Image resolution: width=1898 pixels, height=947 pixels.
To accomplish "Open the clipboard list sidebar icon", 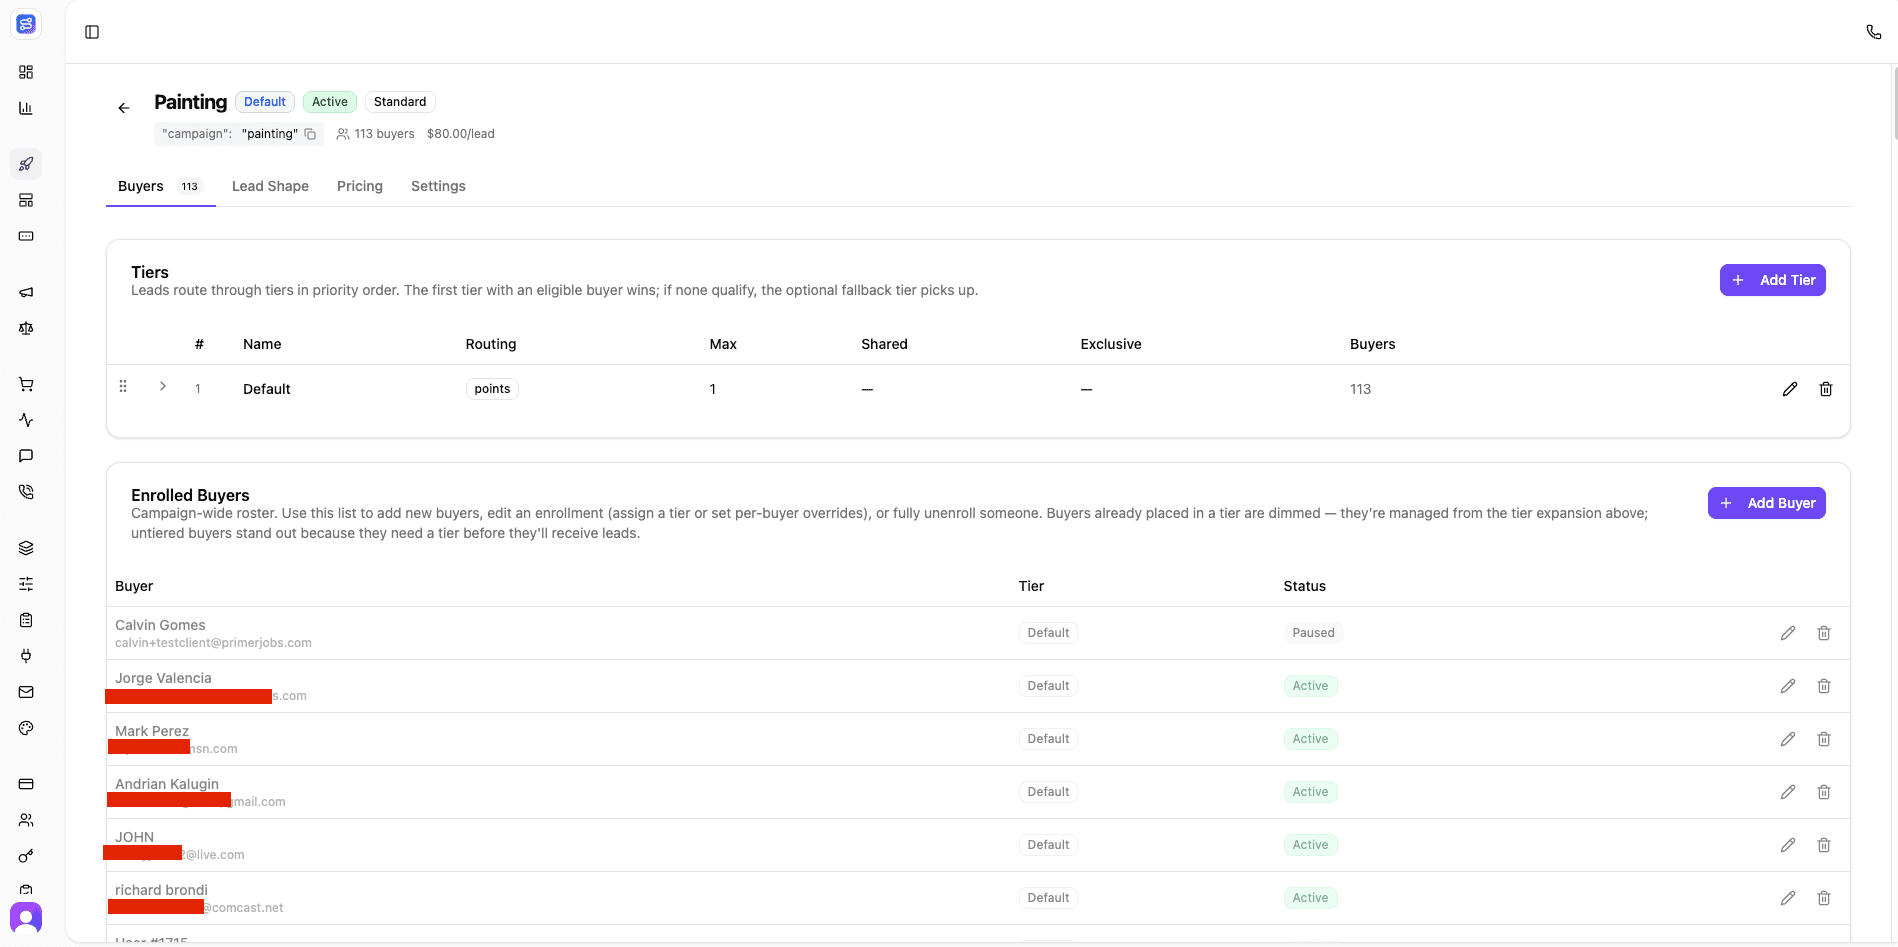I will coord(26,620).
